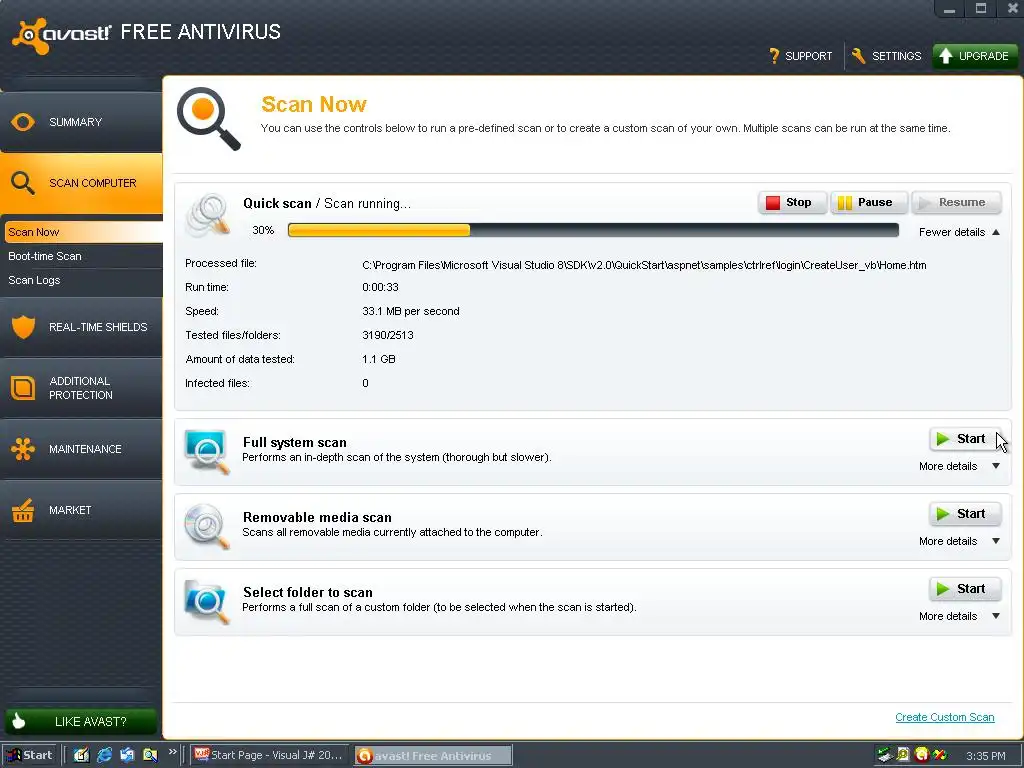This screenshot has height=768, width=1024.
Task: Click the Settings wrench icon
Action: 859,56
